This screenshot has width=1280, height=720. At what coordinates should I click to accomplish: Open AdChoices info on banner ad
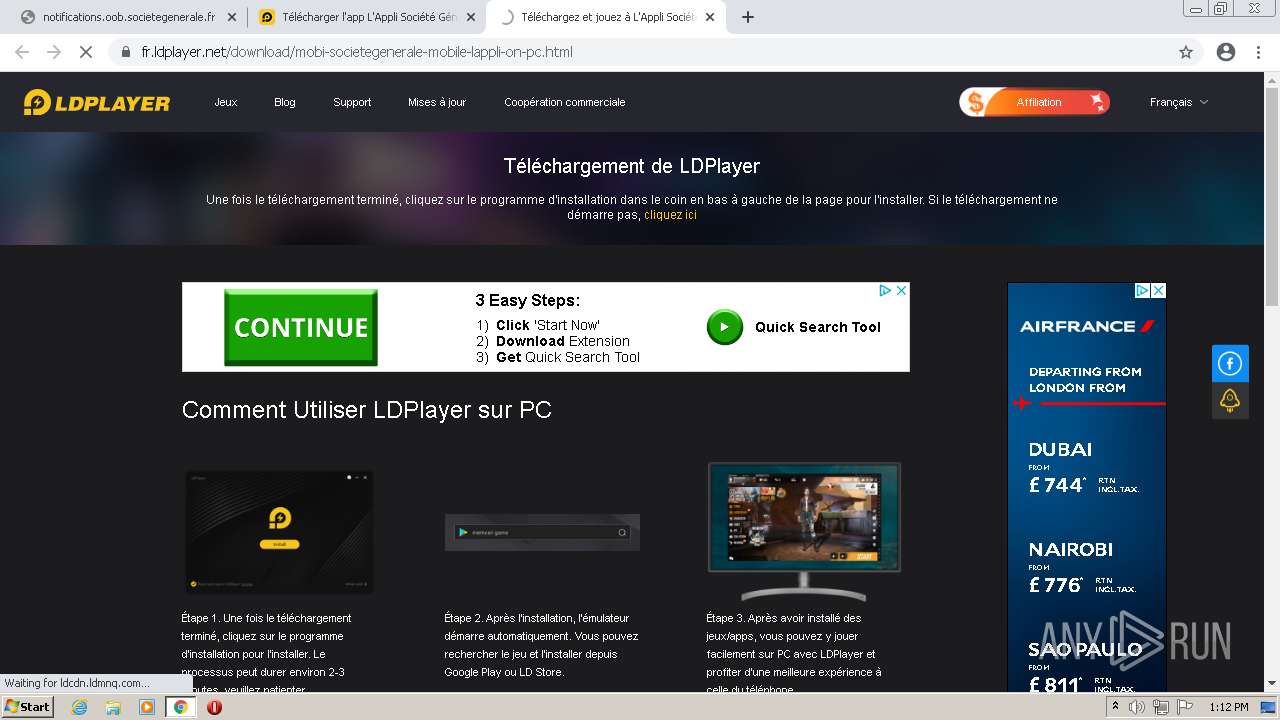pyautogui.click(x=885, y=291)
